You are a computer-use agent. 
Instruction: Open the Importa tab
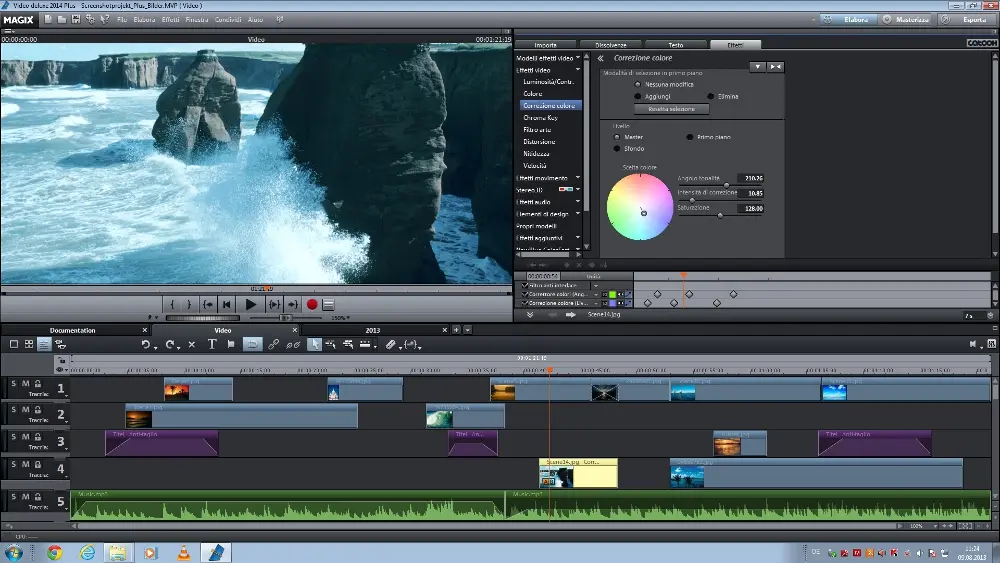(545, 45)
